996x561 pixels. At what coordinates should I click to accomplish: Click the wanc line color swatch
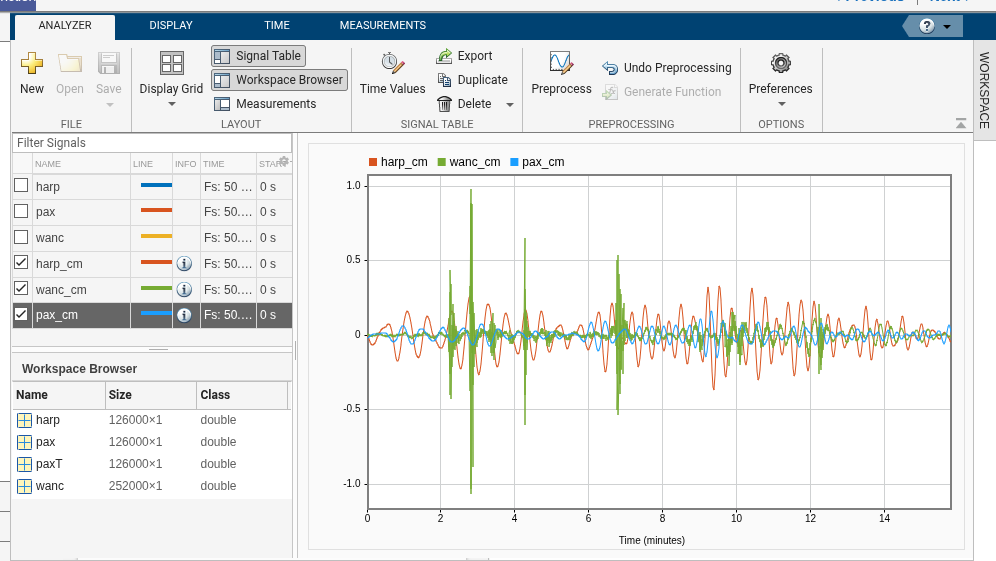(156, 237)
